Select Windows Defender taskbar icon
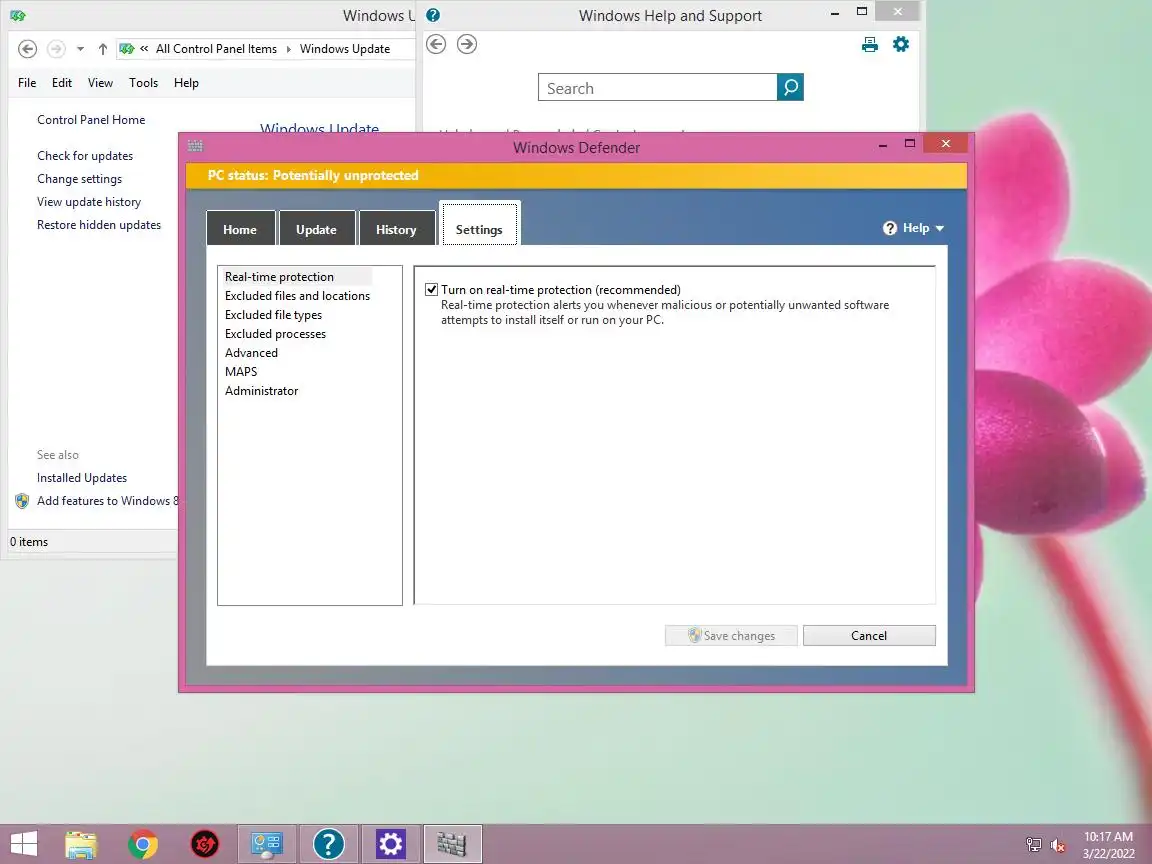1152x864 pixels. (x=453, y=844)
